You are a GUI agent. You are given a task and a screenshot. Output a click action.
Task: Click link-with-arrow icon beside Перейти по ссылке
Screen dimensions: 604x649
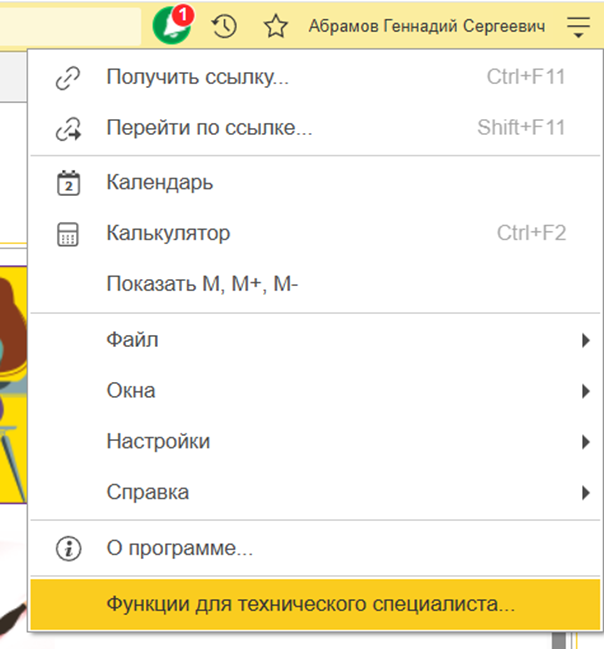[x=68, y=128]
